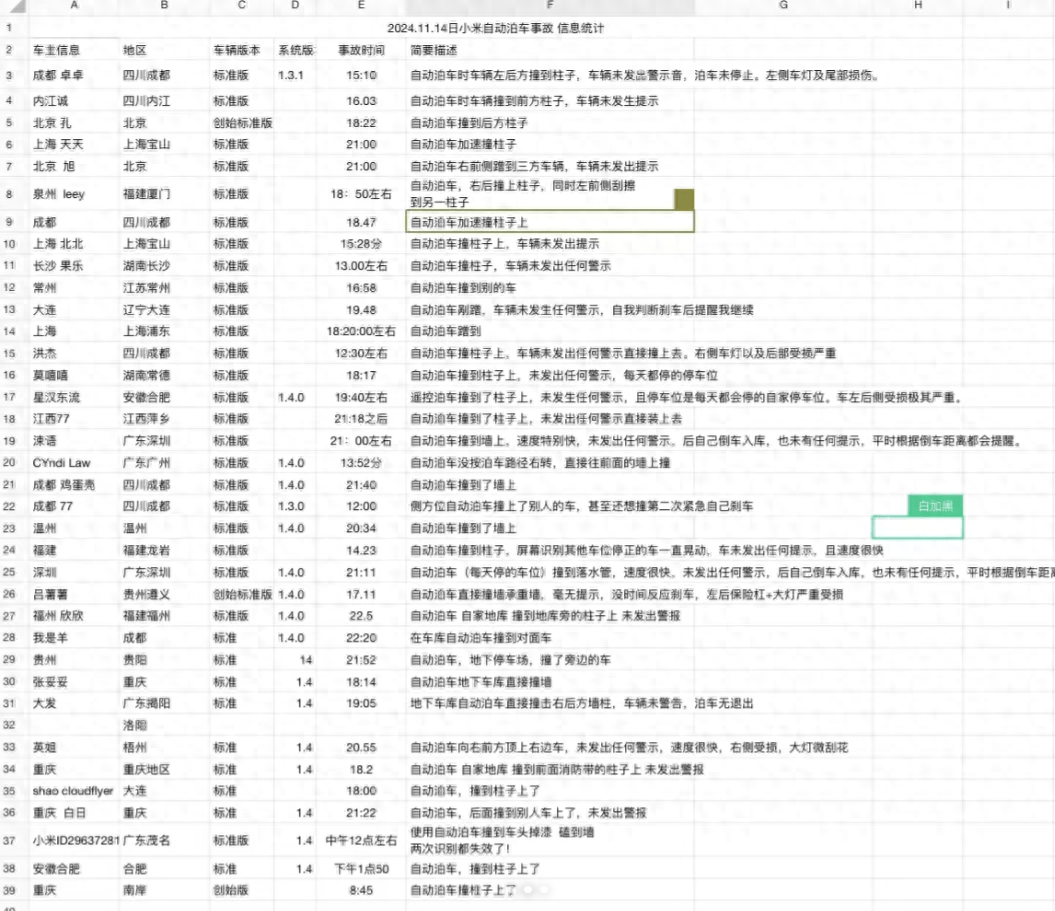The width and height of the screenshot is (1055, 911).
Task: Click the '重庆 白日' cell
Action: [x=59, y=813]
